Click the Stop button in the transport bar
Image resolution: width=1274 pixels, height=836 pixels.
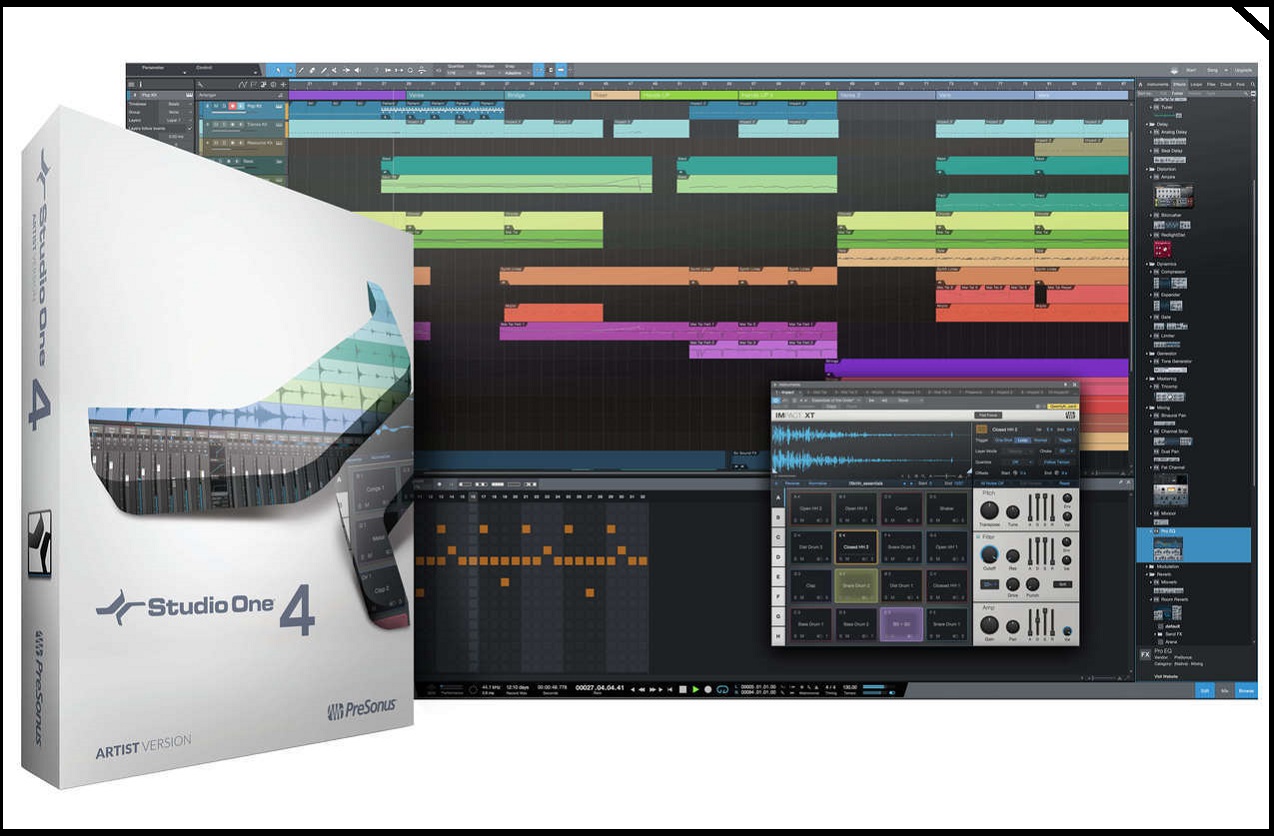(x=683, y=689)
